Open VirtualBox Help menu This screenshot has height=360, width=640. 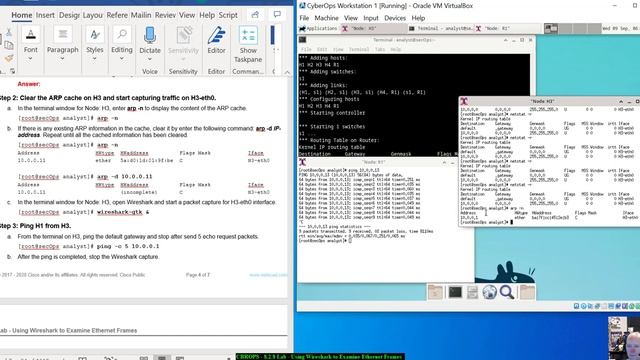click(418, 18)
